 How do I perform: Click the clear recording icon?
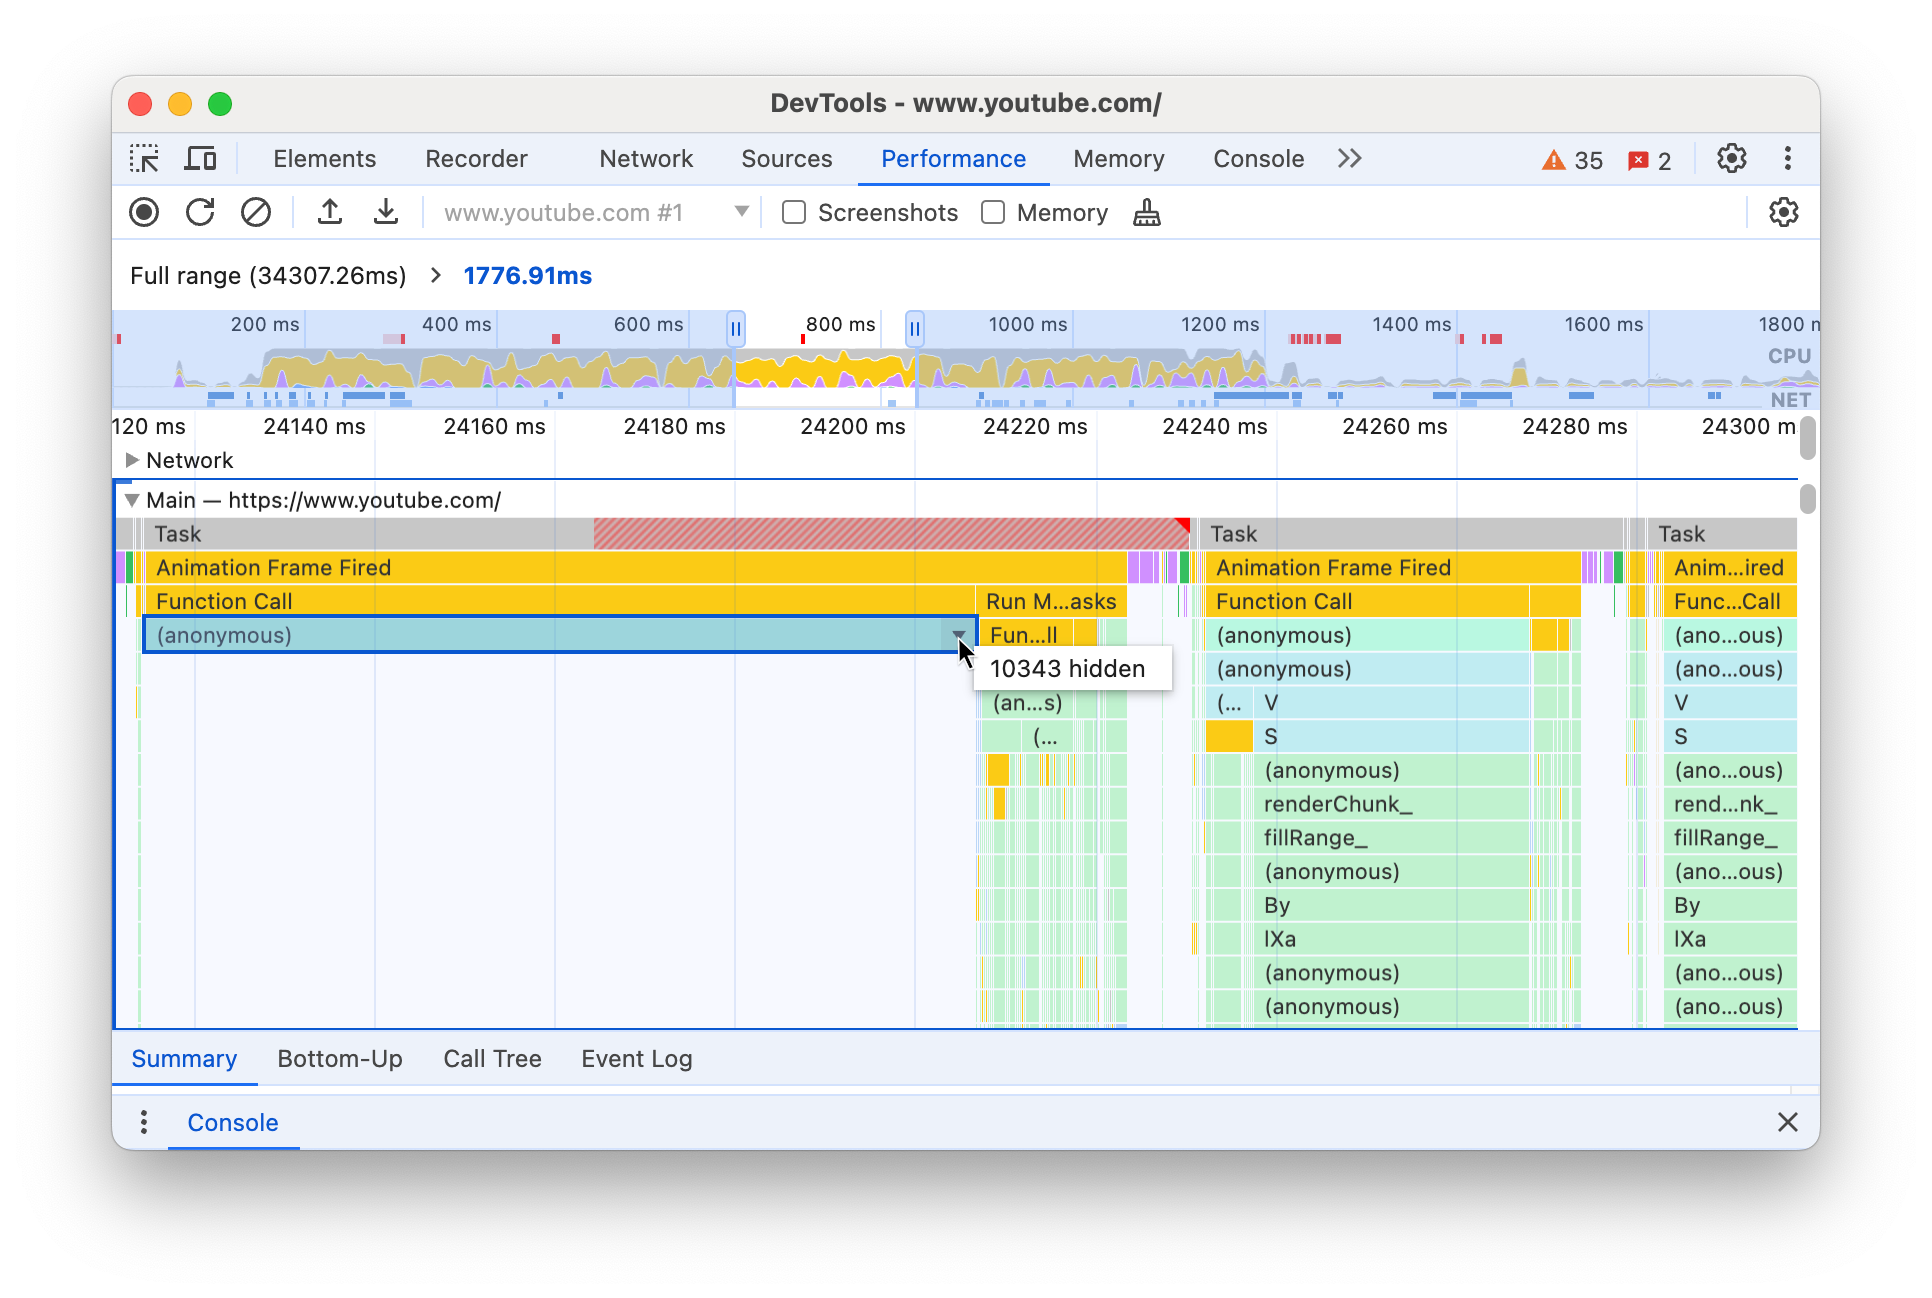point(253,213)
